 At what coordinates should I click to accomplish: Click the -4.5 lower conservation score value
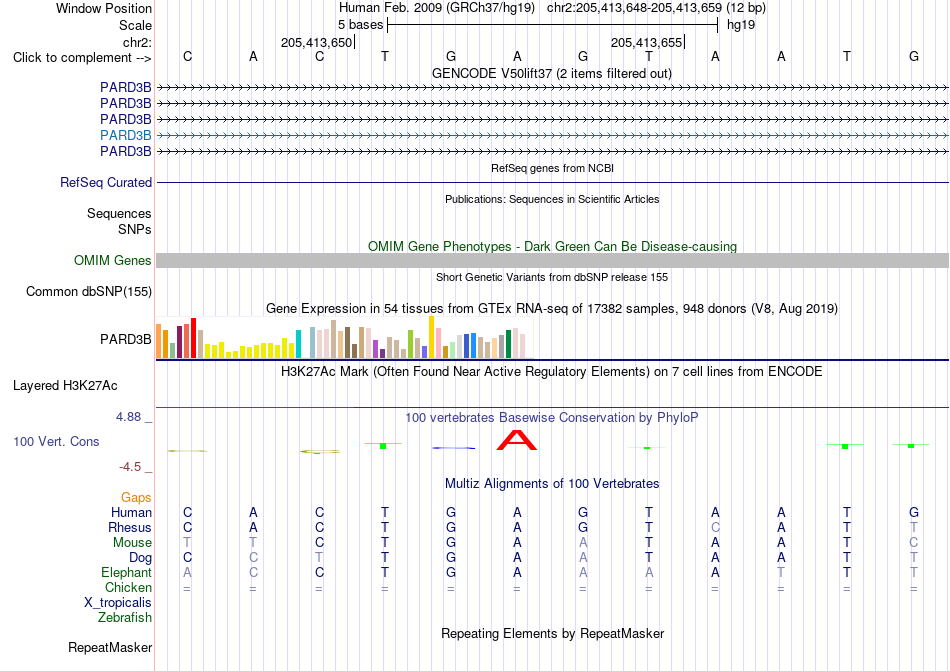[x=130, y=466]
